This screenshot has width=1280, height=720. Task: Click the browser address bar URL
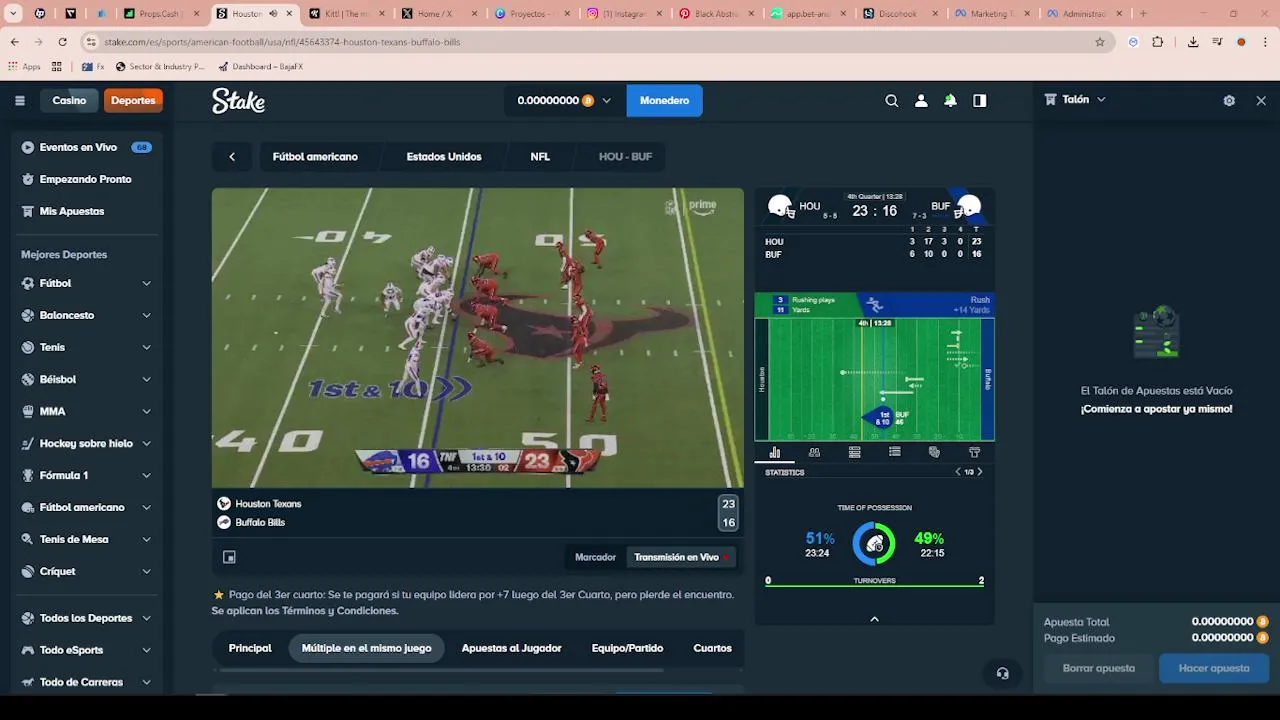282,42
